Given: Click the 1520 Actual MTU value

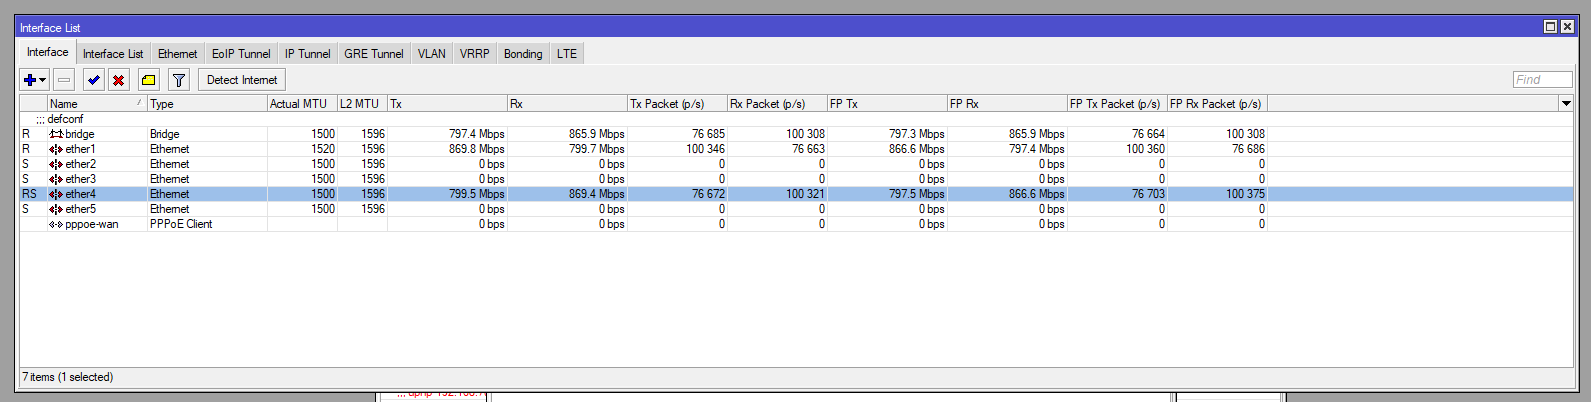Looking at the screenshot, I should pos(323,149).
